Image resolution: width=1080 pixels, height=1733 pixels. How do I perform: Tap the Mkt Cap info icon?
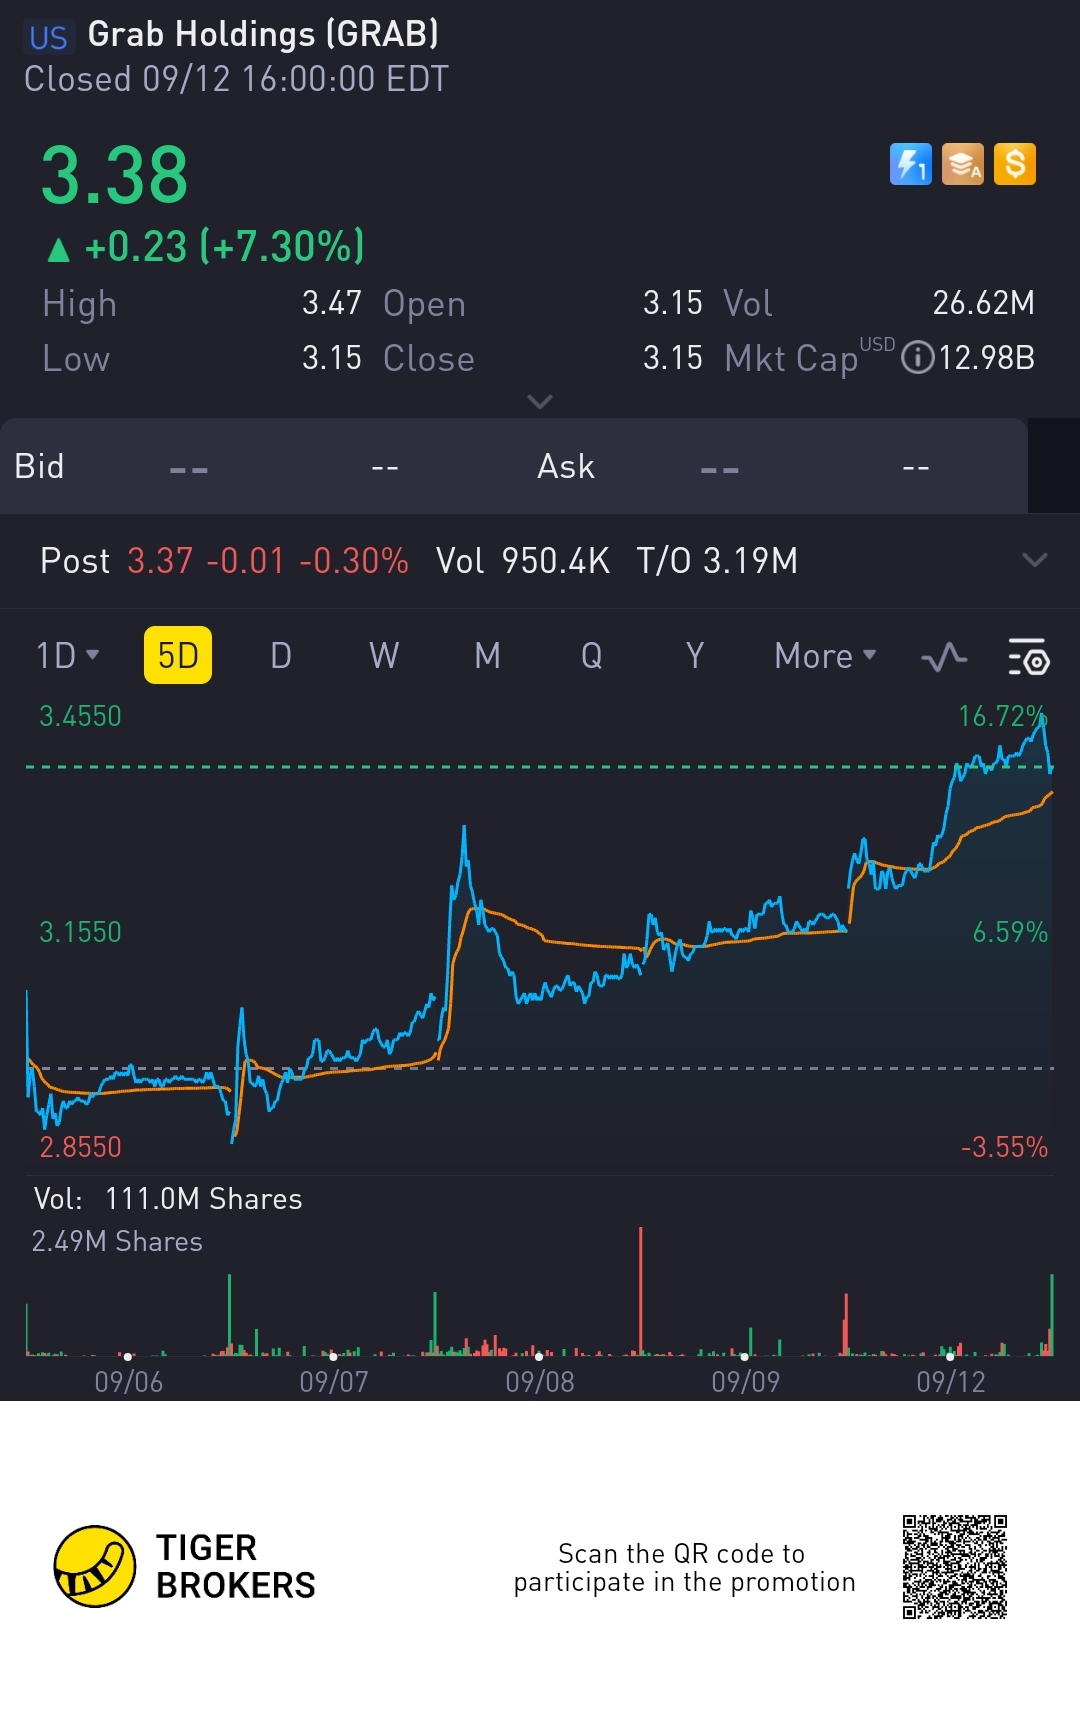coord(917,358)
